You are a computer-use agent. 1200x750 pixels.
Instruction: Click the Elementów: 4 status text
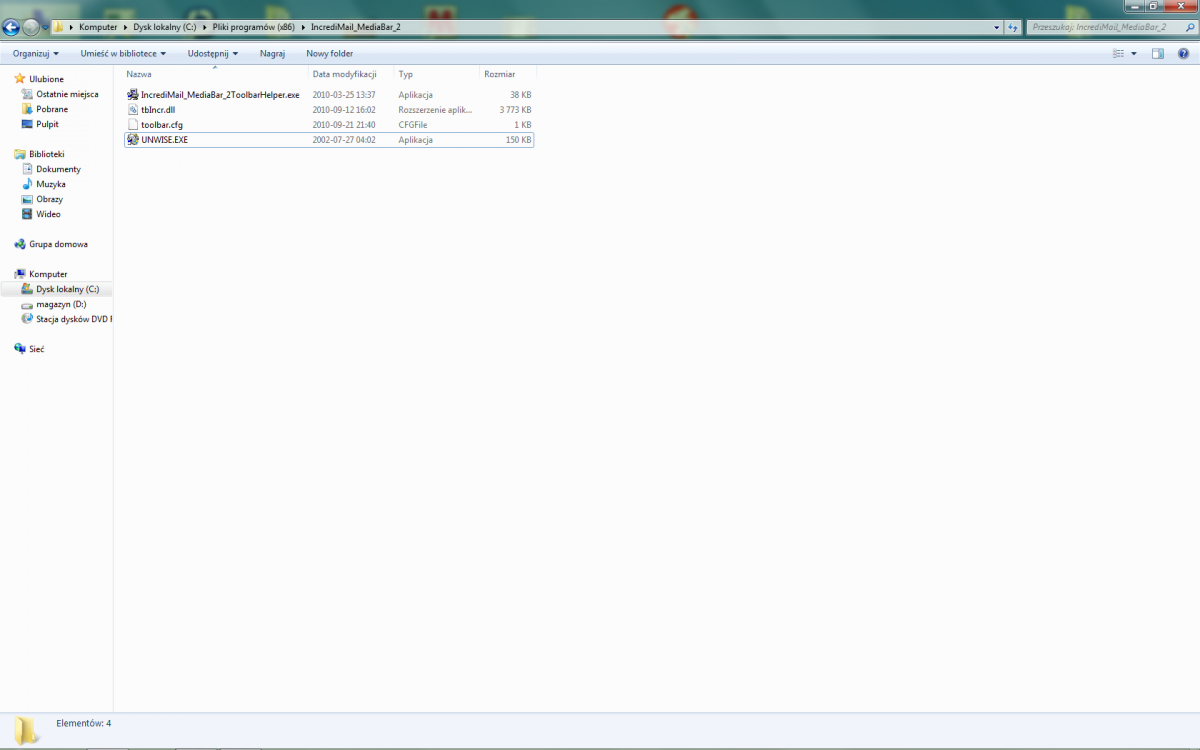pos(83,723)
